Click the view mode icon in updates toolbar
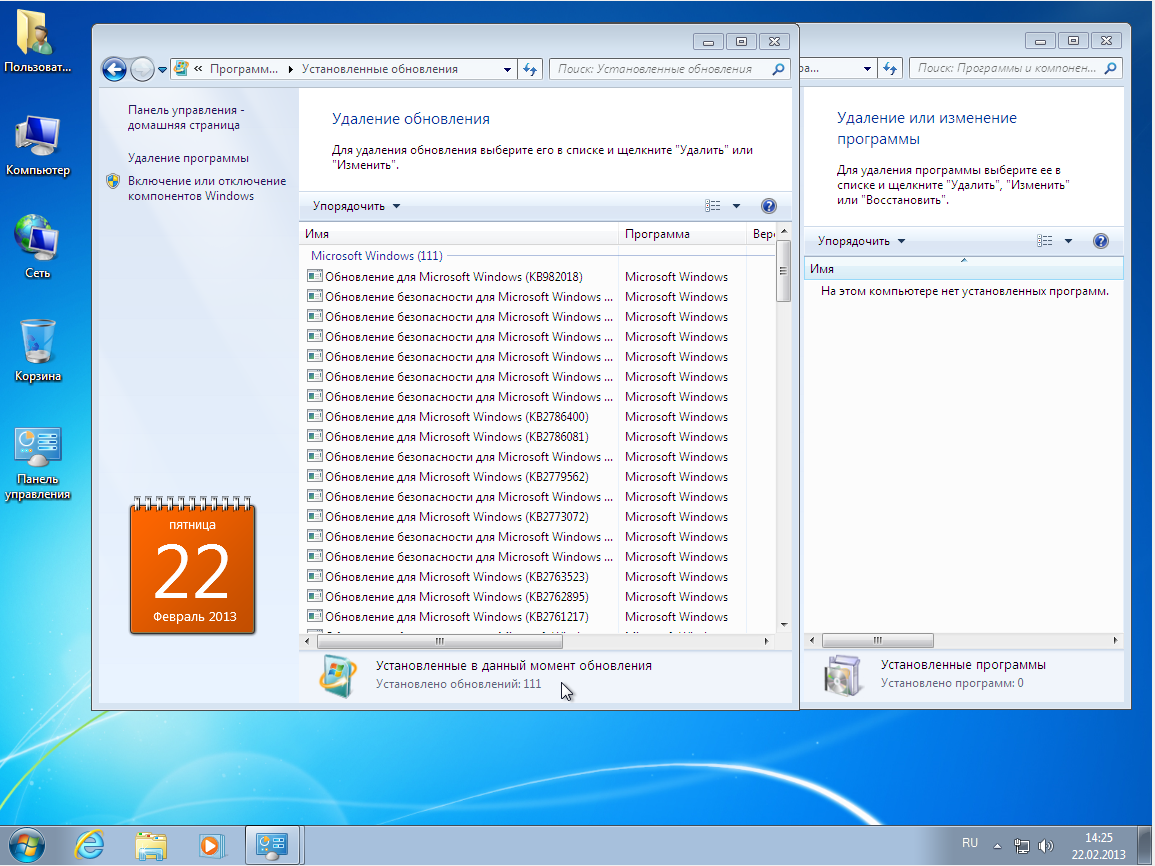The height and width of the screenshot is (866, 1155). pos(713,206)
